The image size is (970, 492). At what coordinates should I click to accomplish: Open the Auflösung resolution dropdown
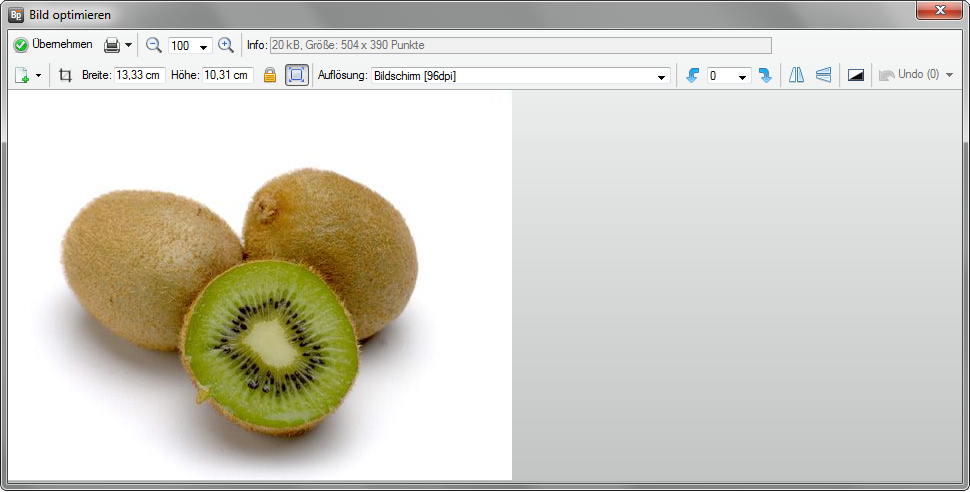tap(662, 76)
